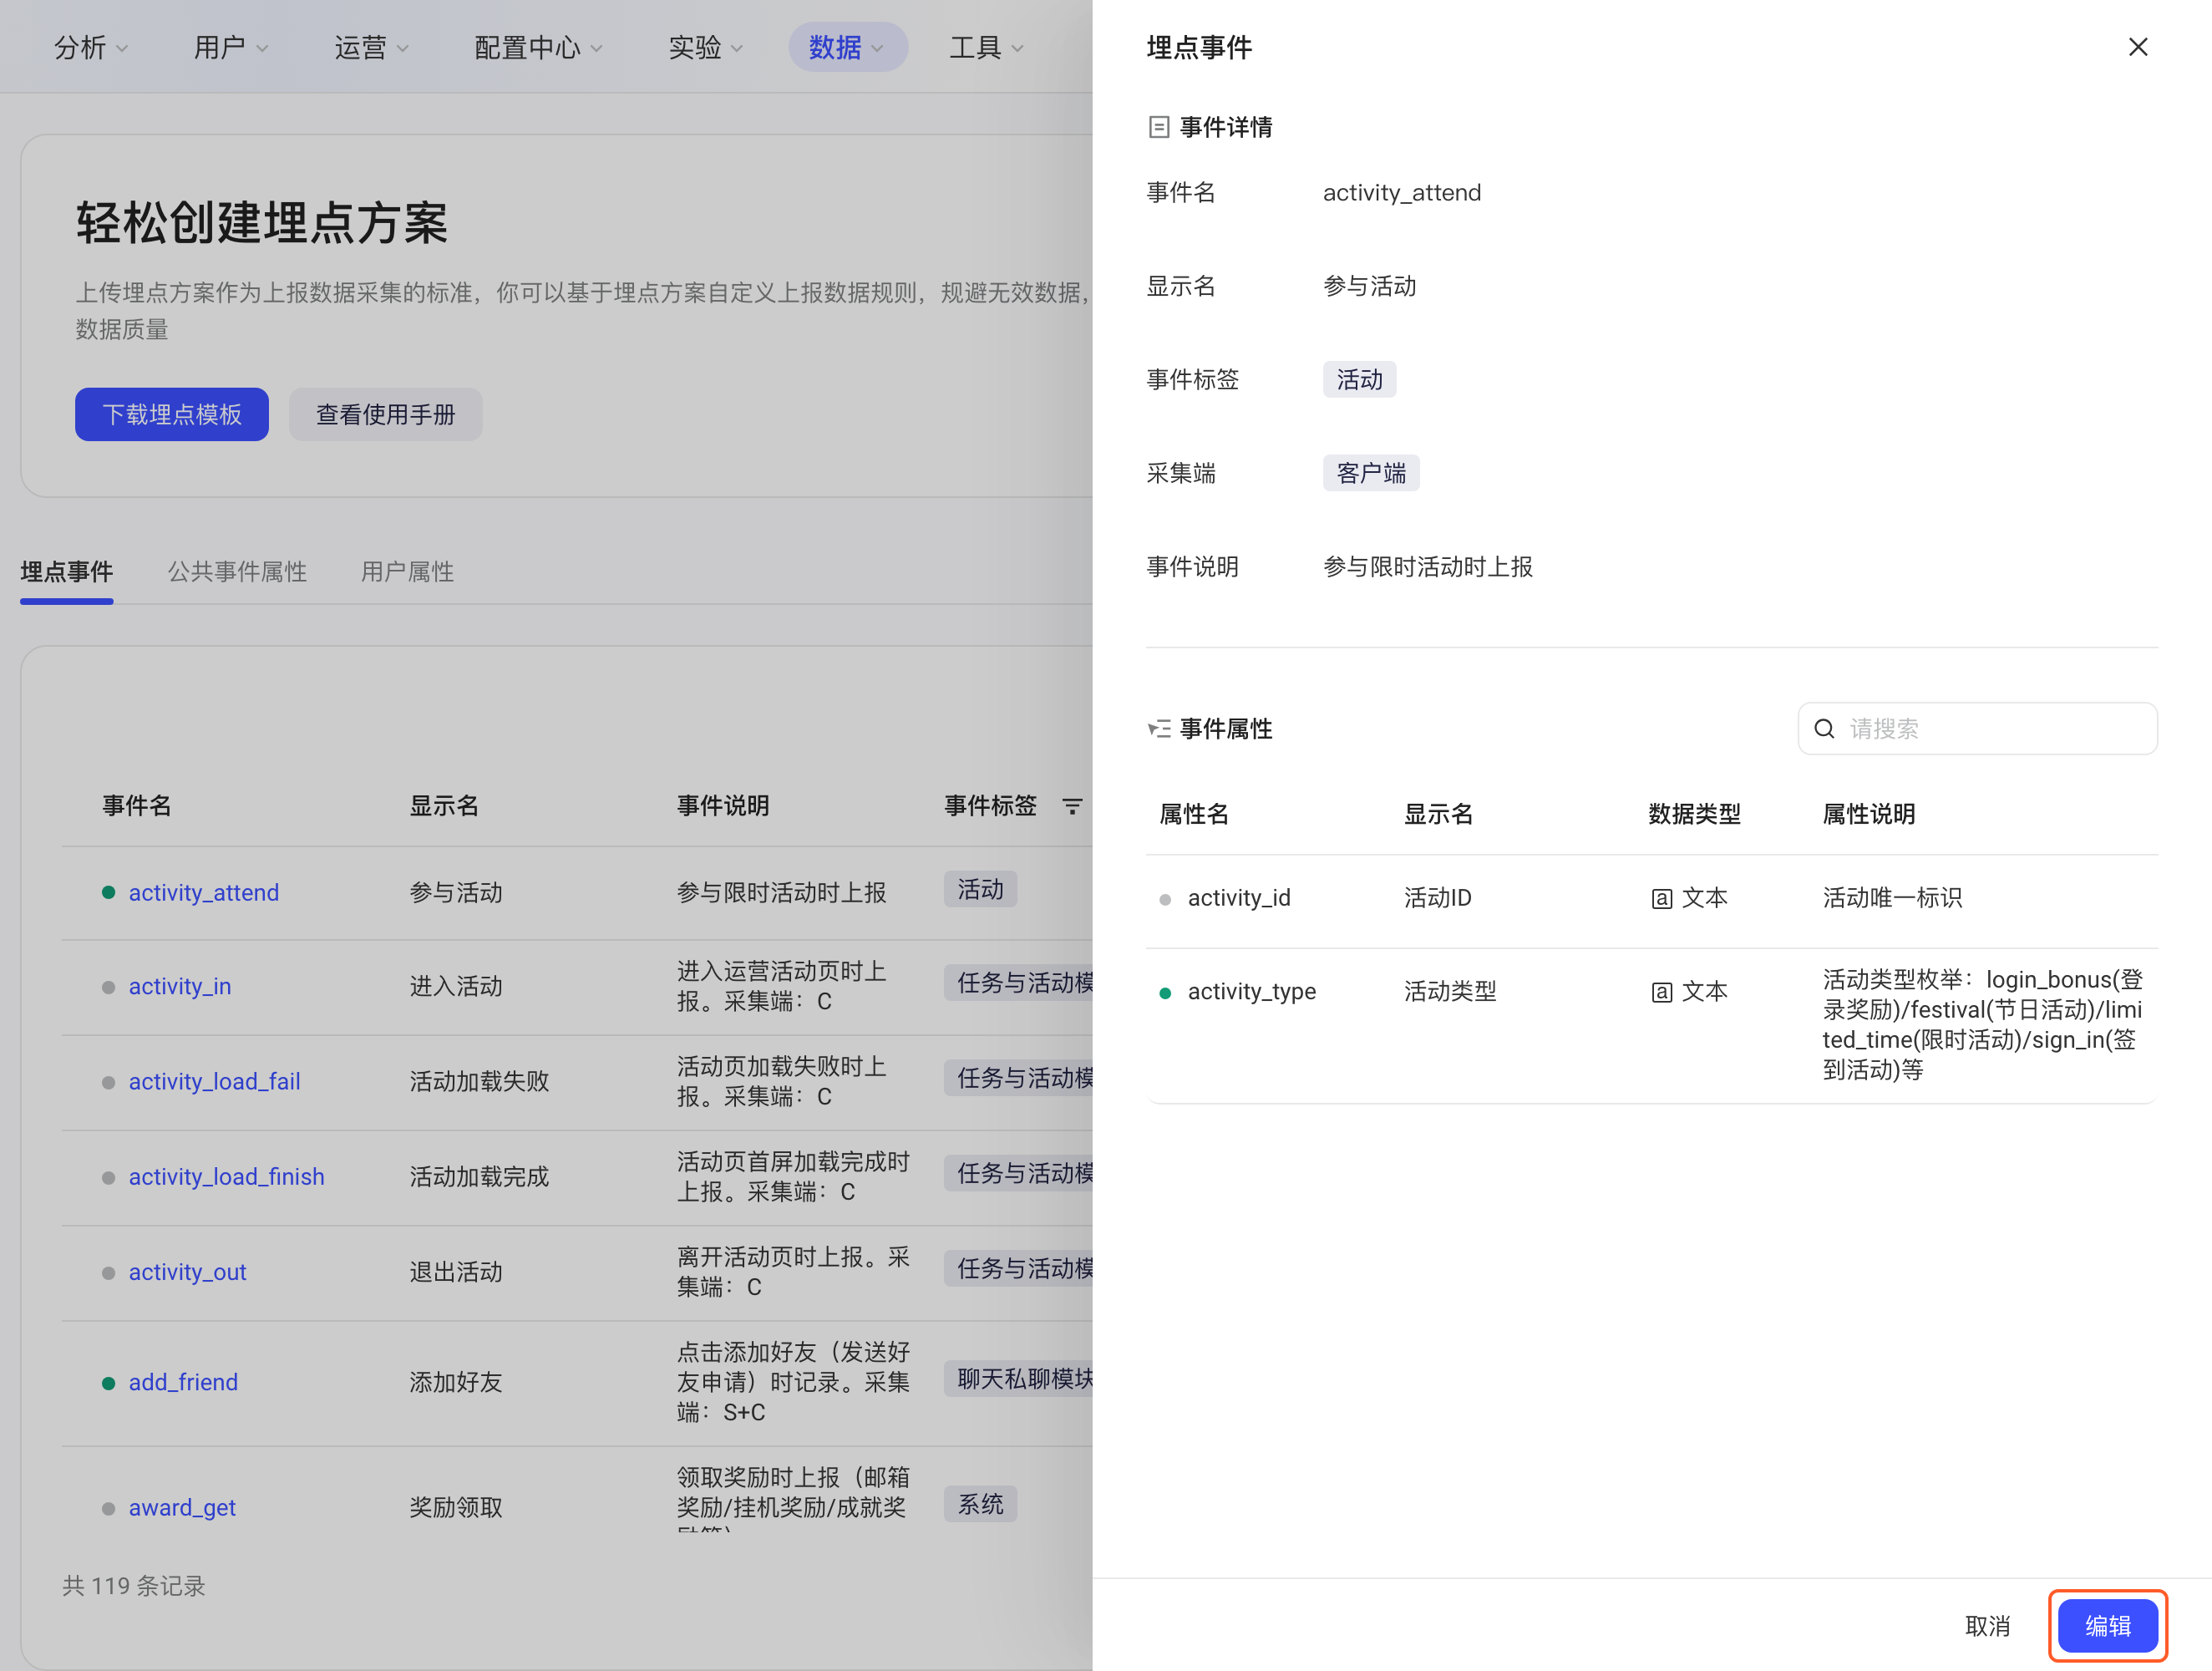Click the 编辑 button
This screenshot has width=2212, height=1671.
click(x=2108, y=1626)
